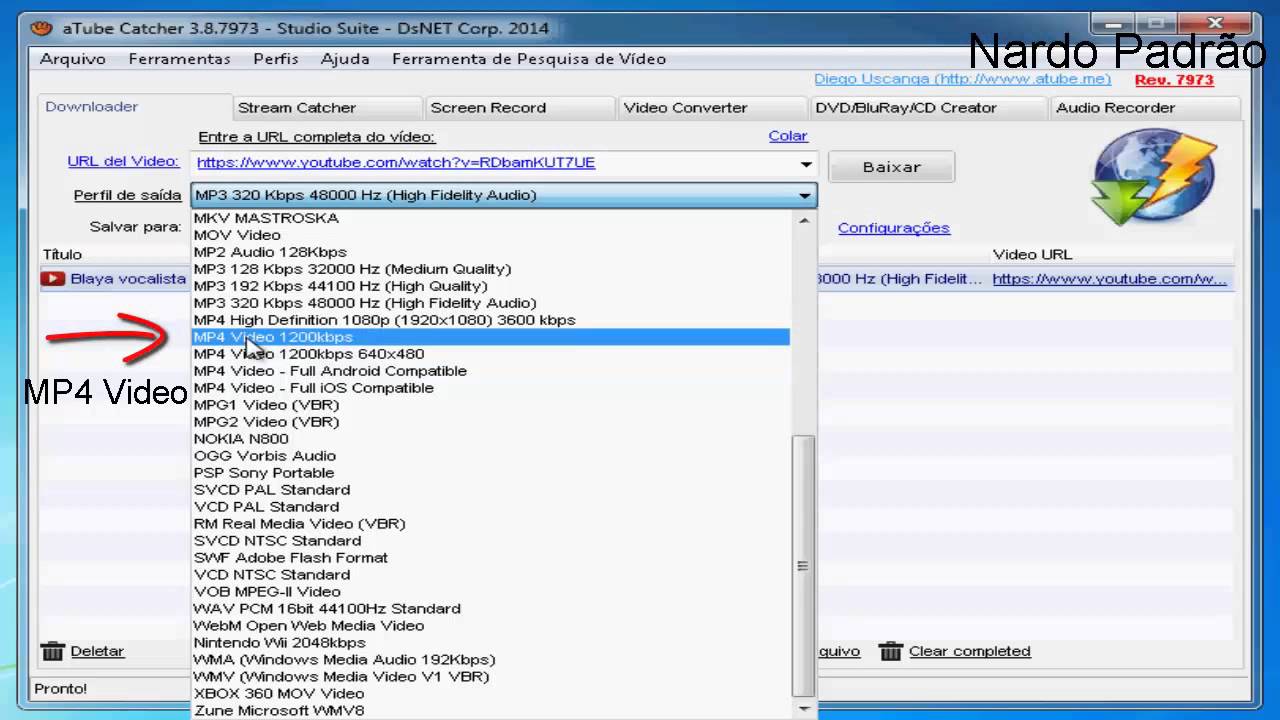Click the Deletar link
The height and width of the screenshot is (720, 1280).
point(97,651)
